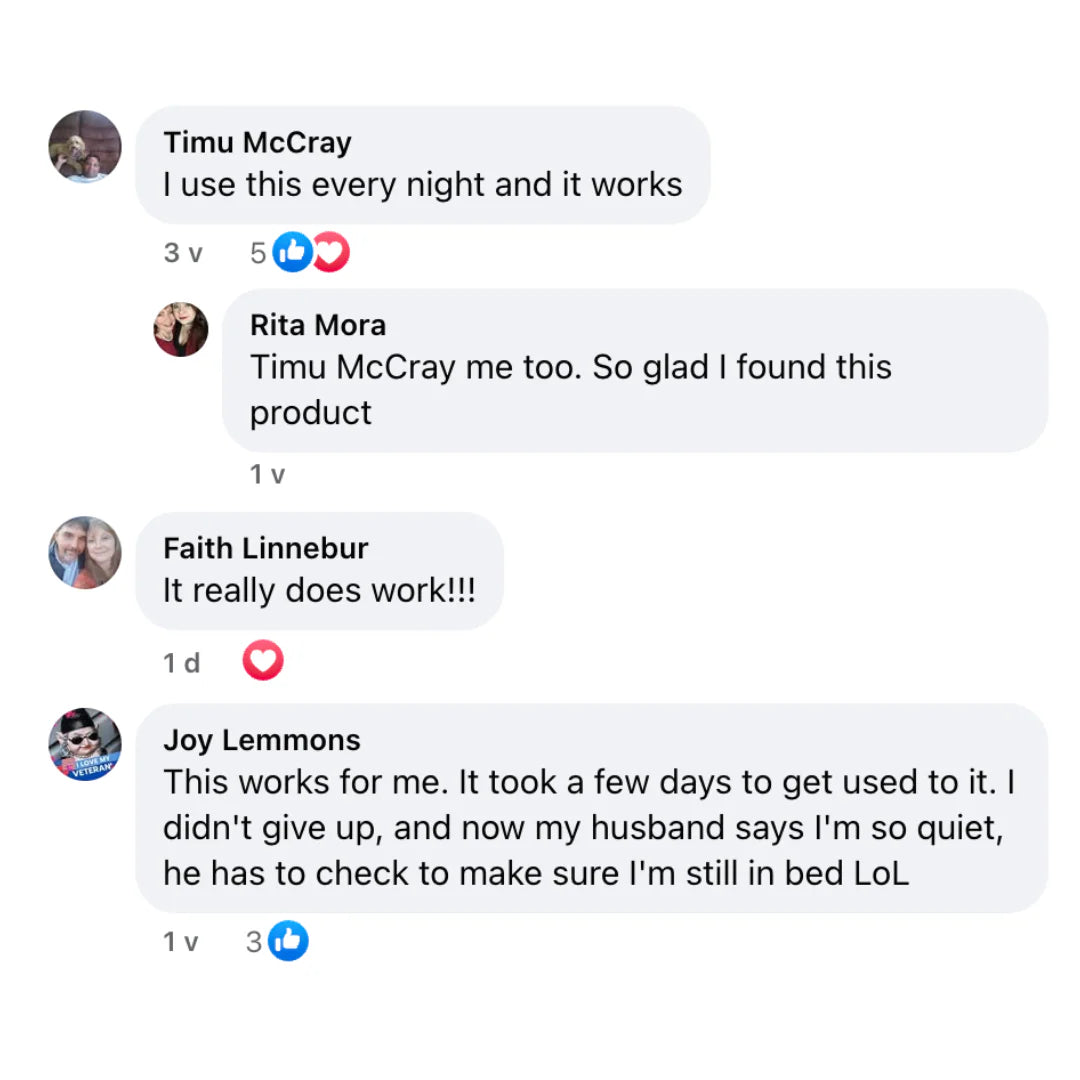Click the thumbs-up reaction under Joy Lemmons's comment
Screen dimensions: 1080x1080
pyautogui.click(x=289, y=940)
